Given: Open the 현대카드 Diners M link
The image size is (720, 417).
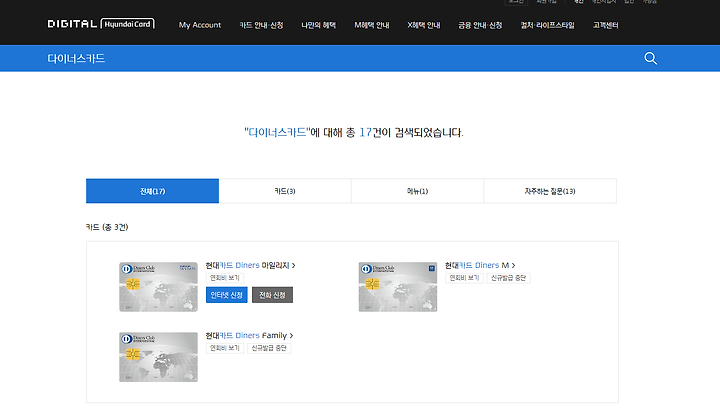Looking at the screenshot, I should click(x=477, y=265).
